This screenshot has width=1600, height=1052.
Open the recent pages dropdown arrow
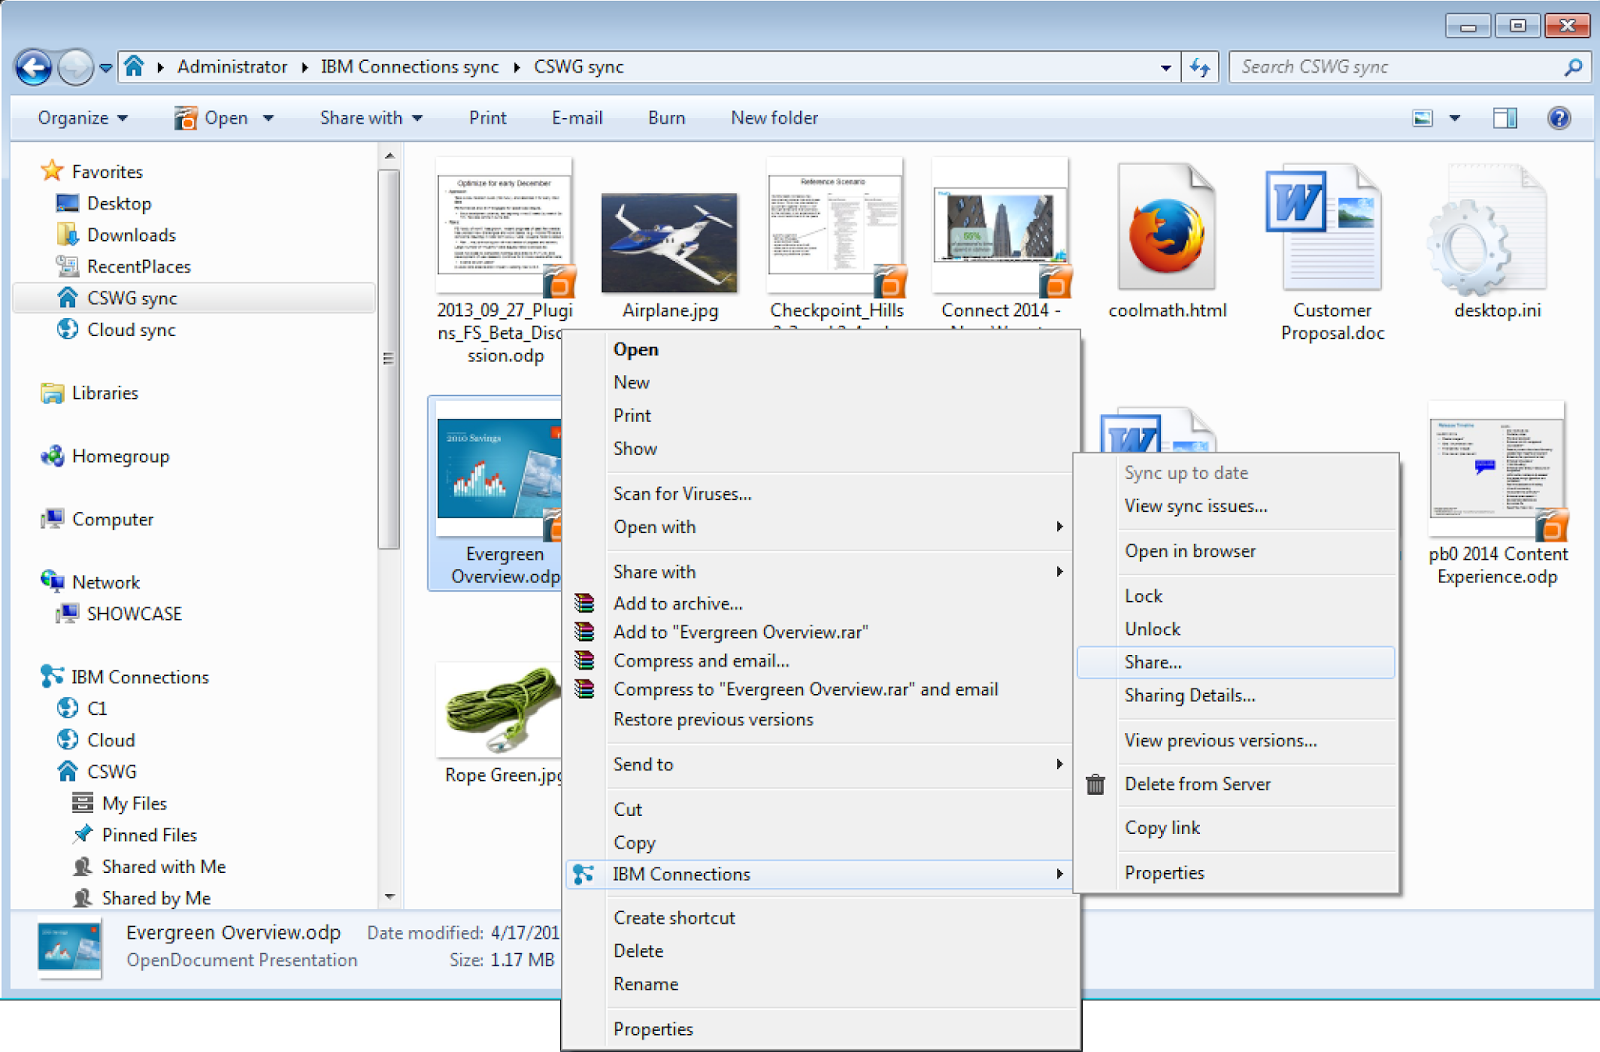pyautogui.click(x=105, y=68)
